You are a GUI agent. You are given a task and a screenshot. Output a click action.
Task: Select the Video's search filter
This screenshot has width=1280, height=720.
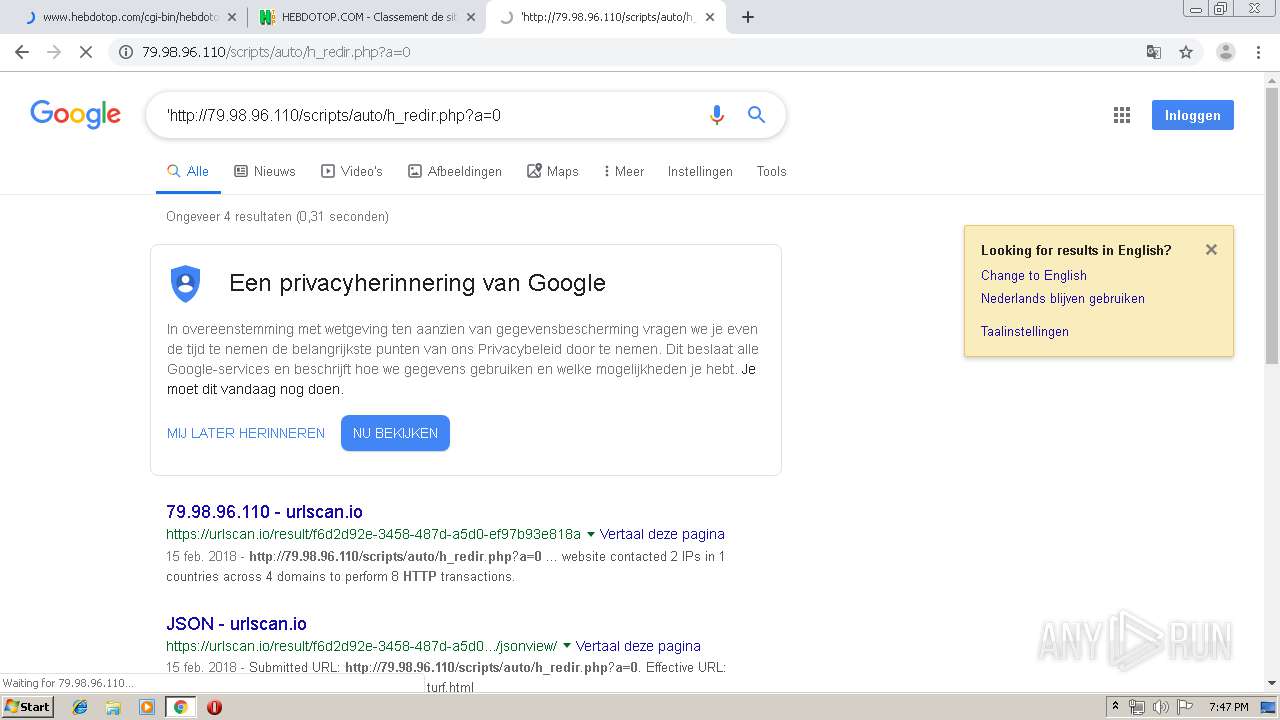point(352,171)
